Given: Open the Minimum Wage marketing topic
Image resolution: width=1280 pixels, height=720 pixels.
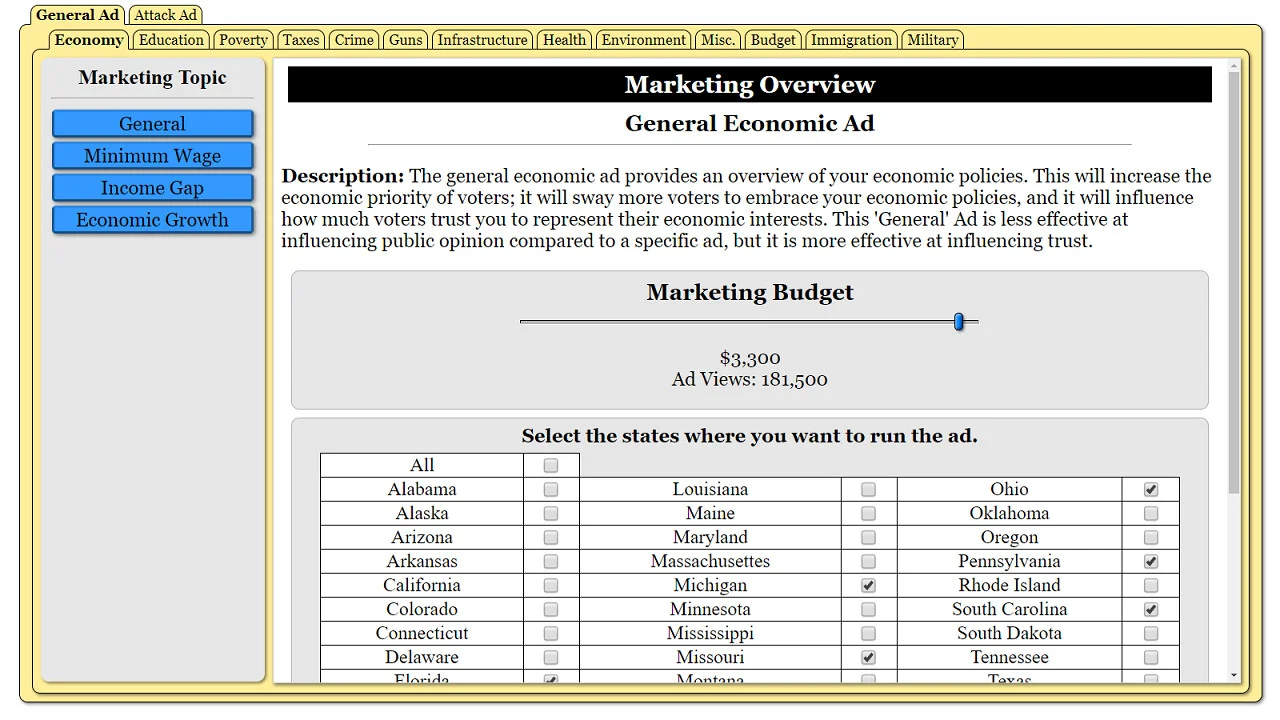Looking at the screenshot, I should pyautogui.click(x=152, y=156).
